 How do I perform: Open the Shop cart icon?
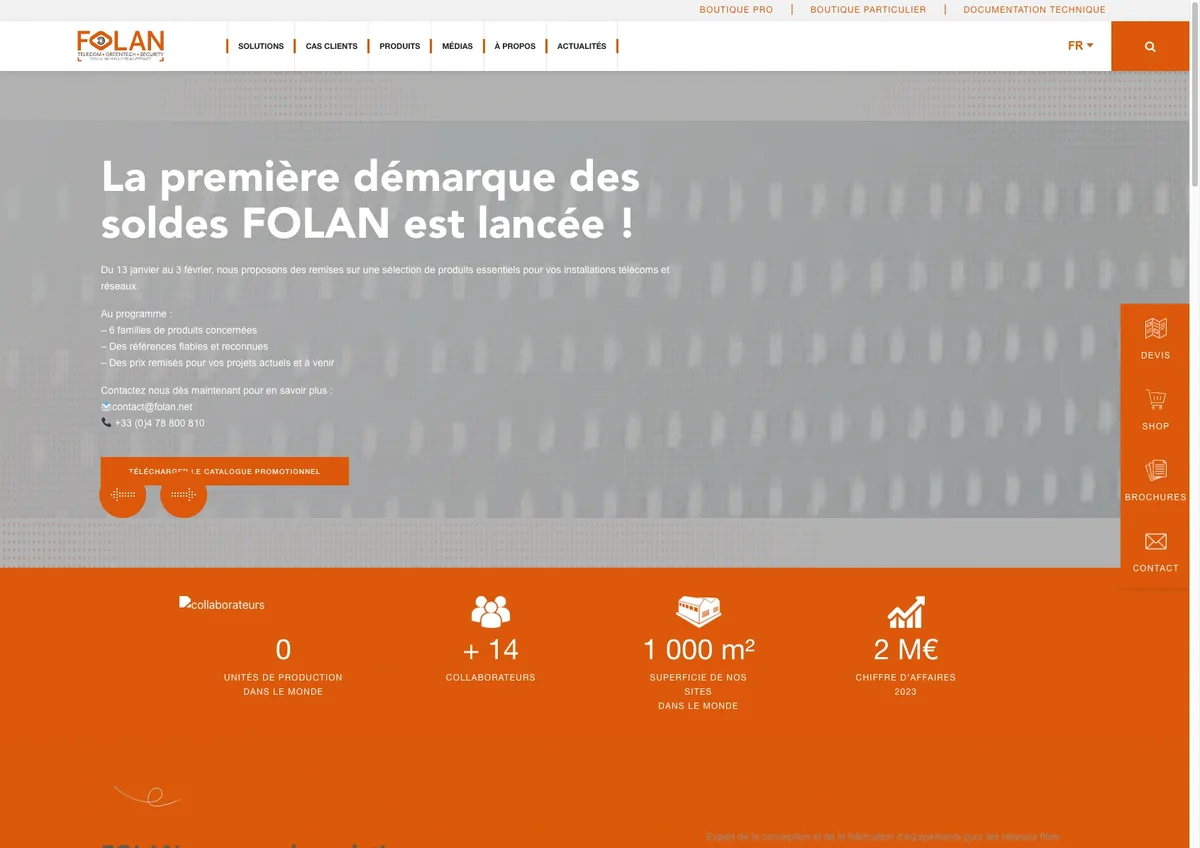1155,399
